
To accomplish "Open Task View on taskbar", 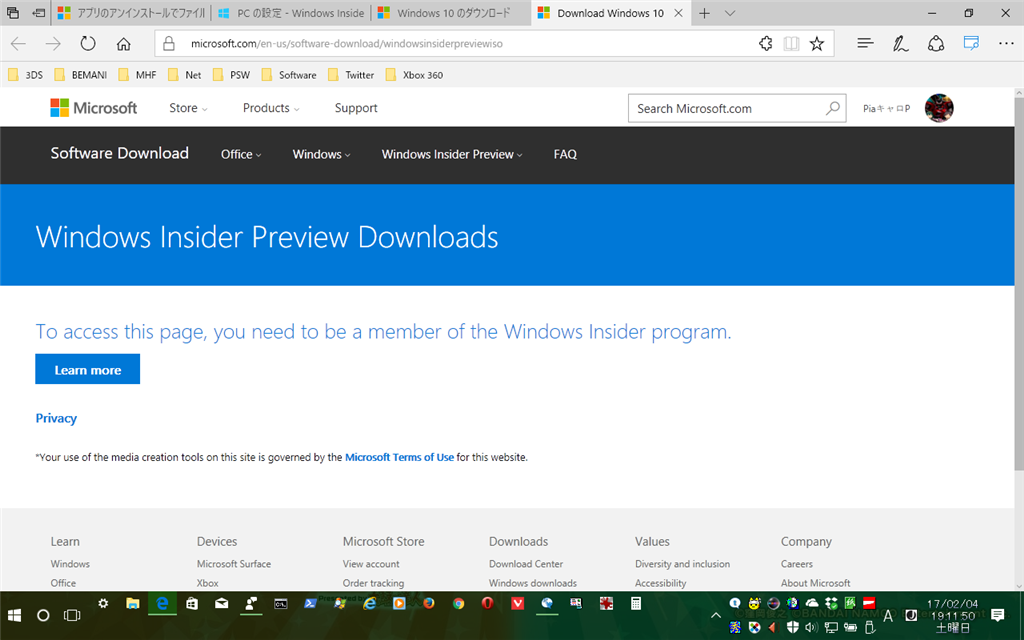I will pyautogui.click(x=72, y=615).
